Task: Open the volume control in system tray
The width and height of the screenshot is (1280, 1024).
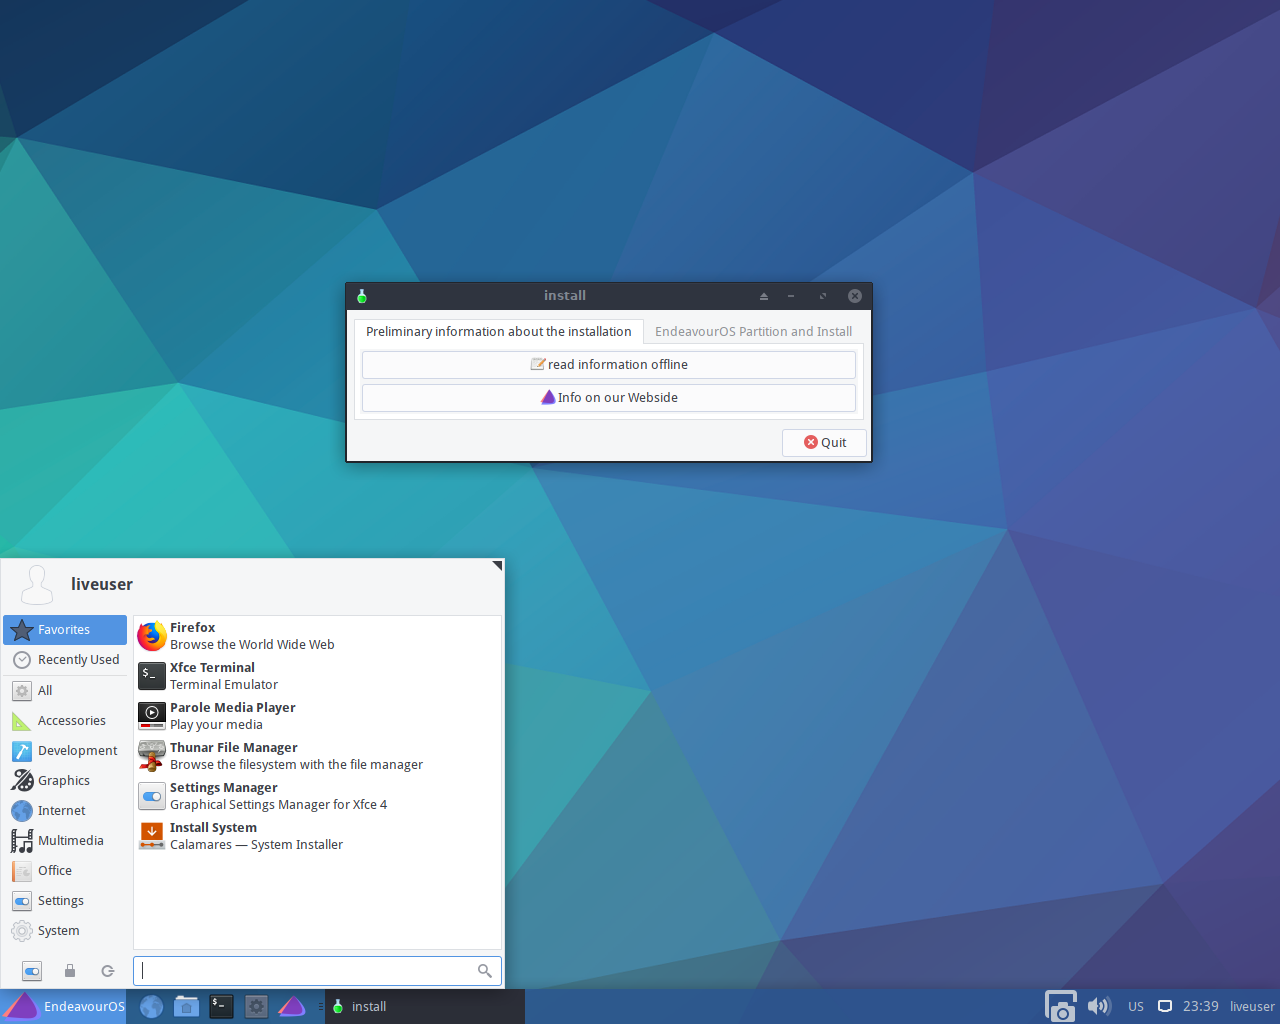Action: click(x=1099, y=1007)
